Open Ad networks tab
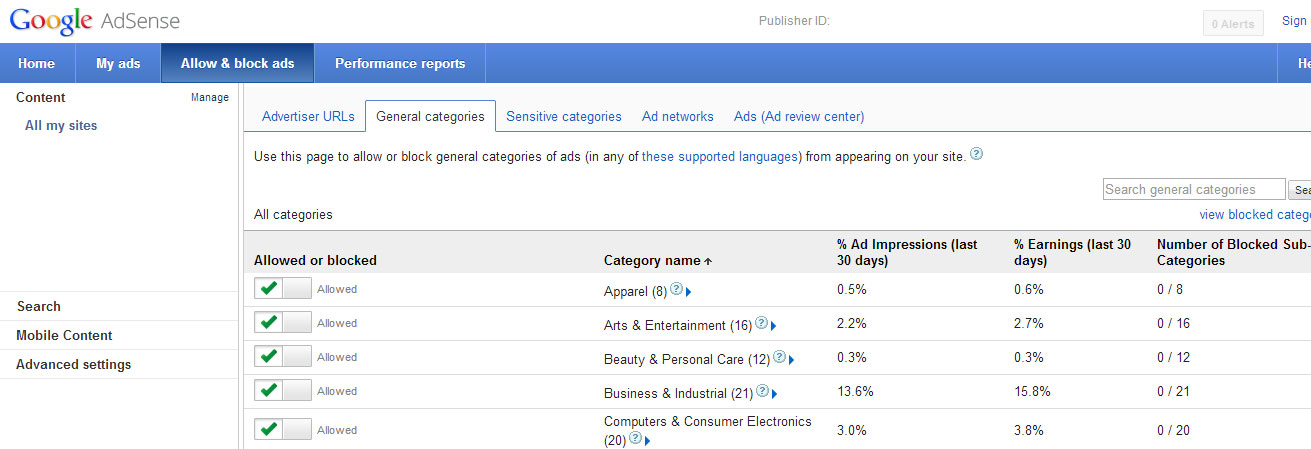The image size is (1311, 449). pos(678,117)
